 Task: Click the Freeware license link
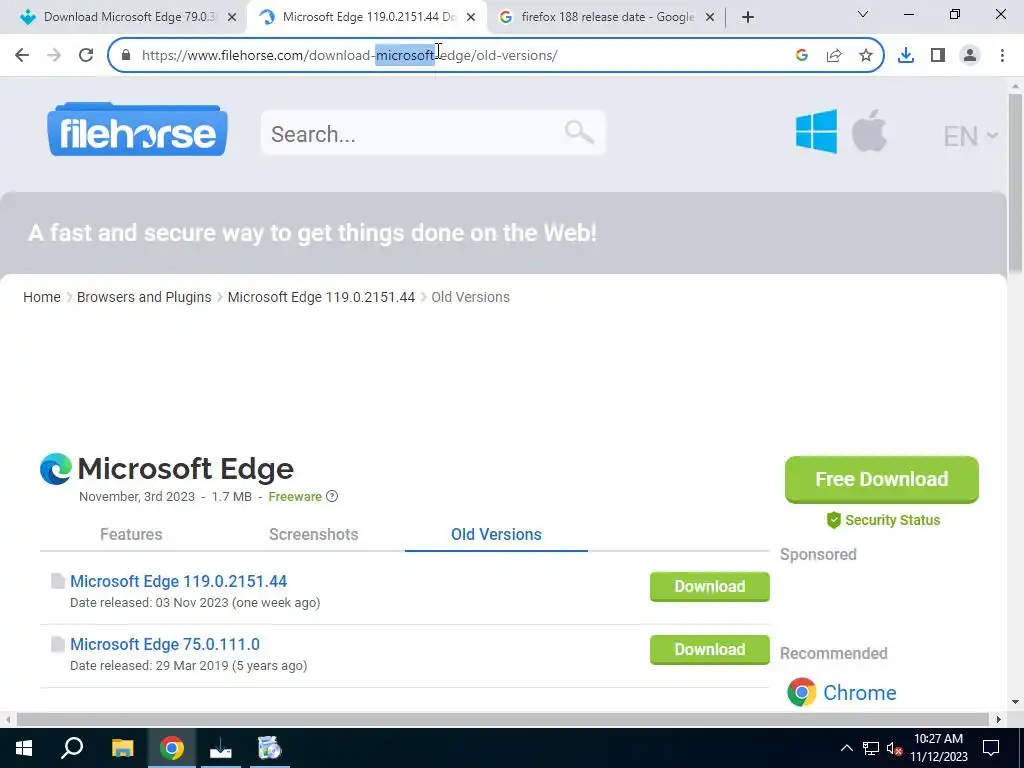click(295, 496)
